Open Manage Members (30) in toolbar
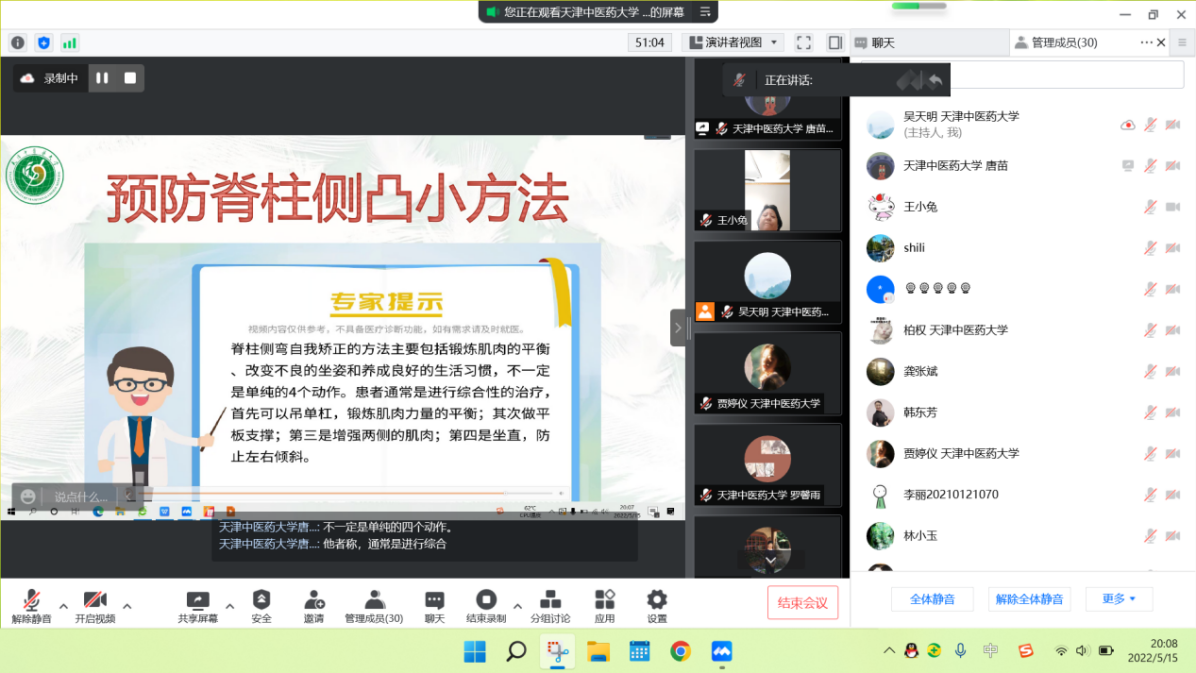Image resolution: width=1196 pixels, height=673 pixels. click(x=374, y=606)
